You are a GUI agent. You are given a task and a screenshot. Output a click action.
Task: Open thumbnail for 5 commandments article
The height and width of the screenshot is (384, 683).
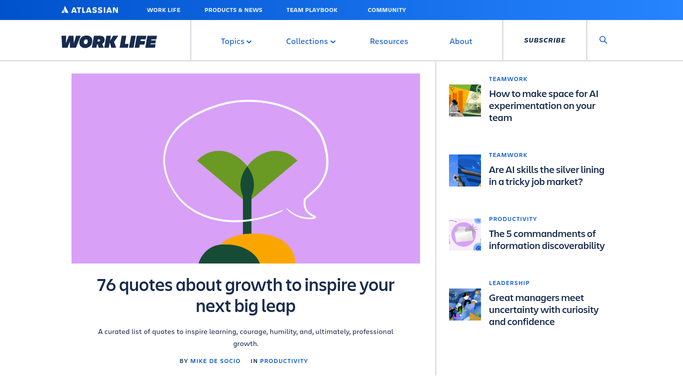(x=465, y=234)
